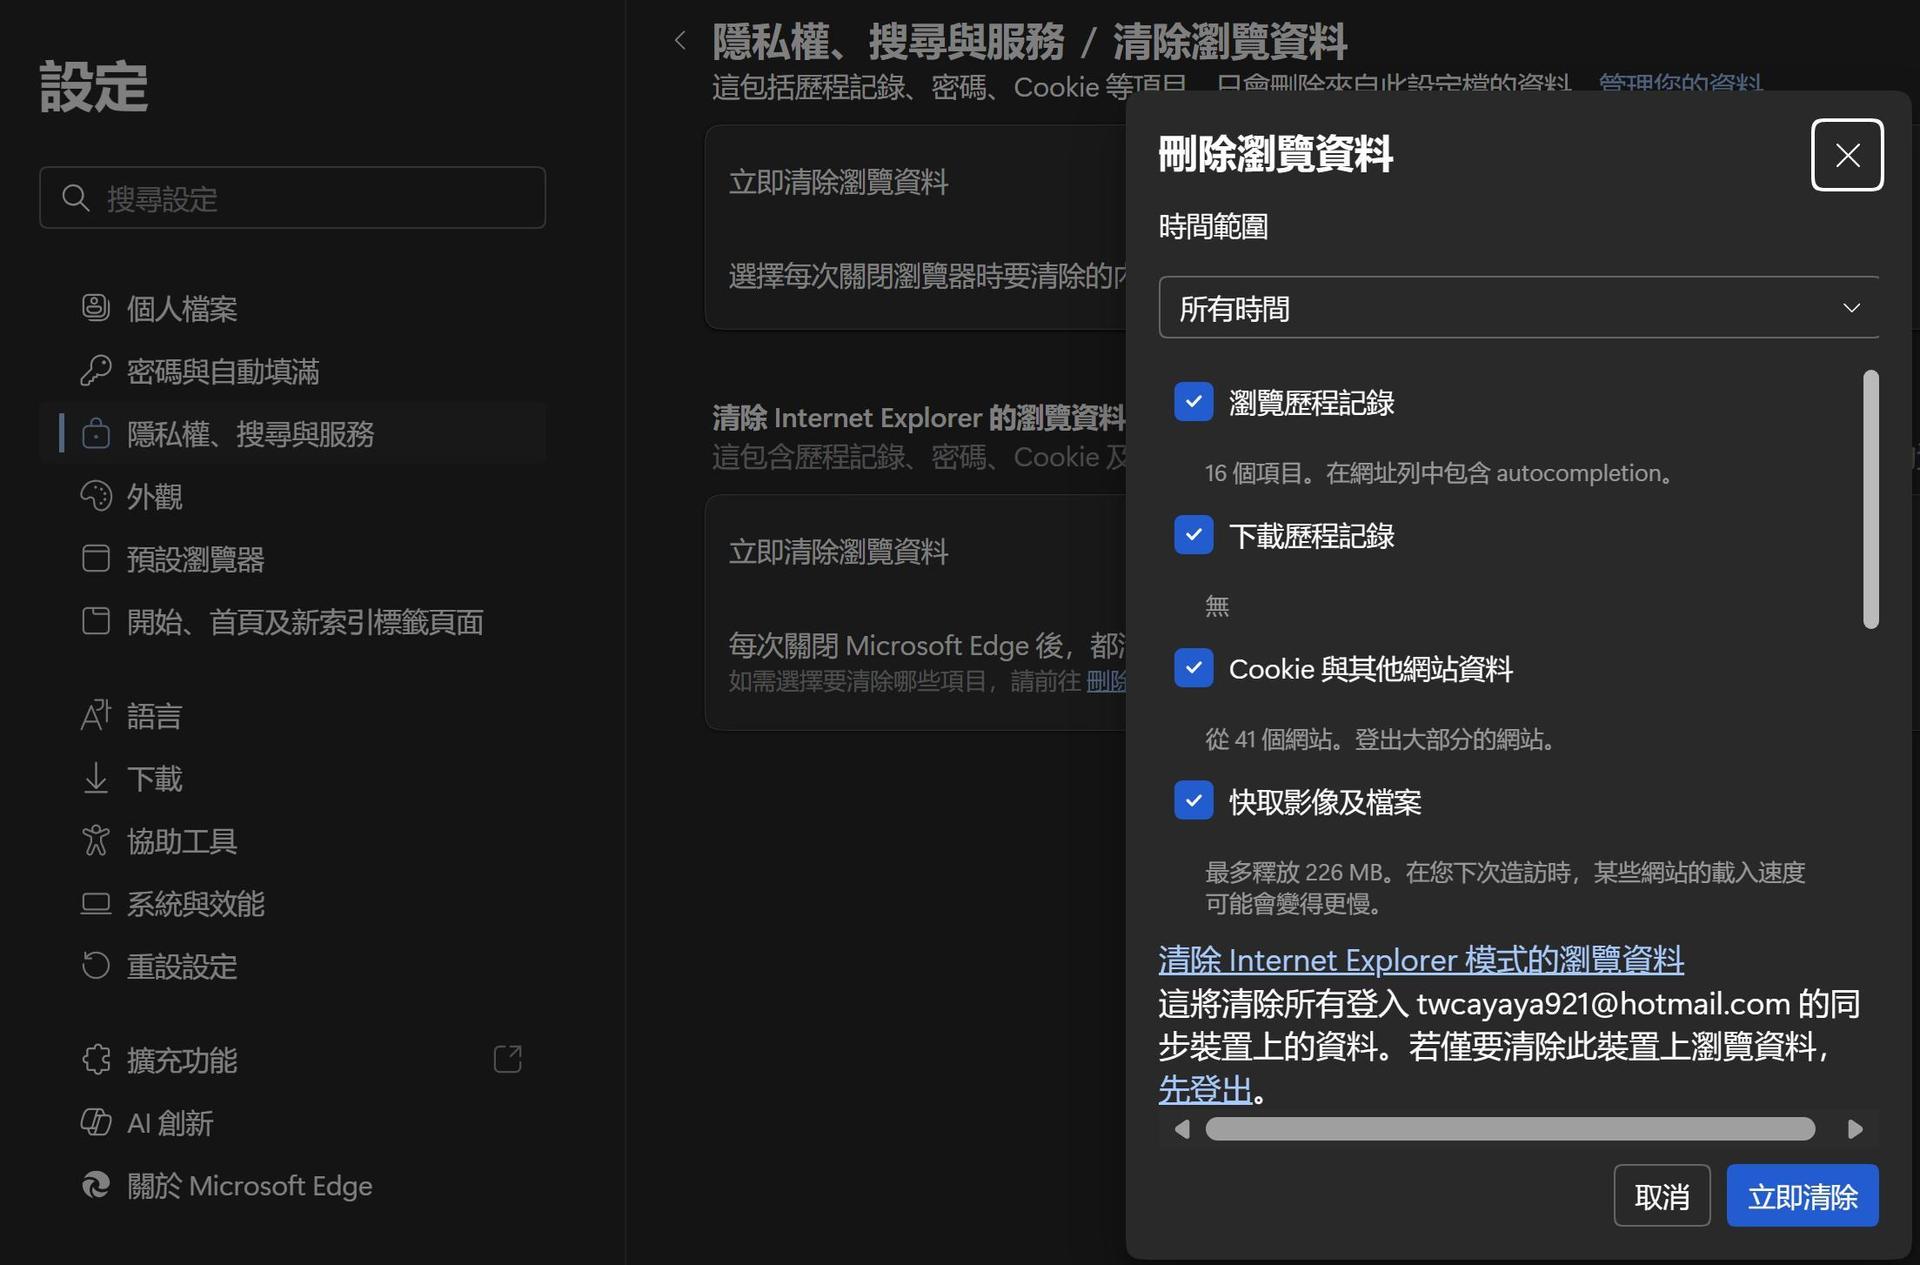Select 預設瀏覽器 in settings sidebar
This screenshot has height=1265, width=1920.
(292, 558)
